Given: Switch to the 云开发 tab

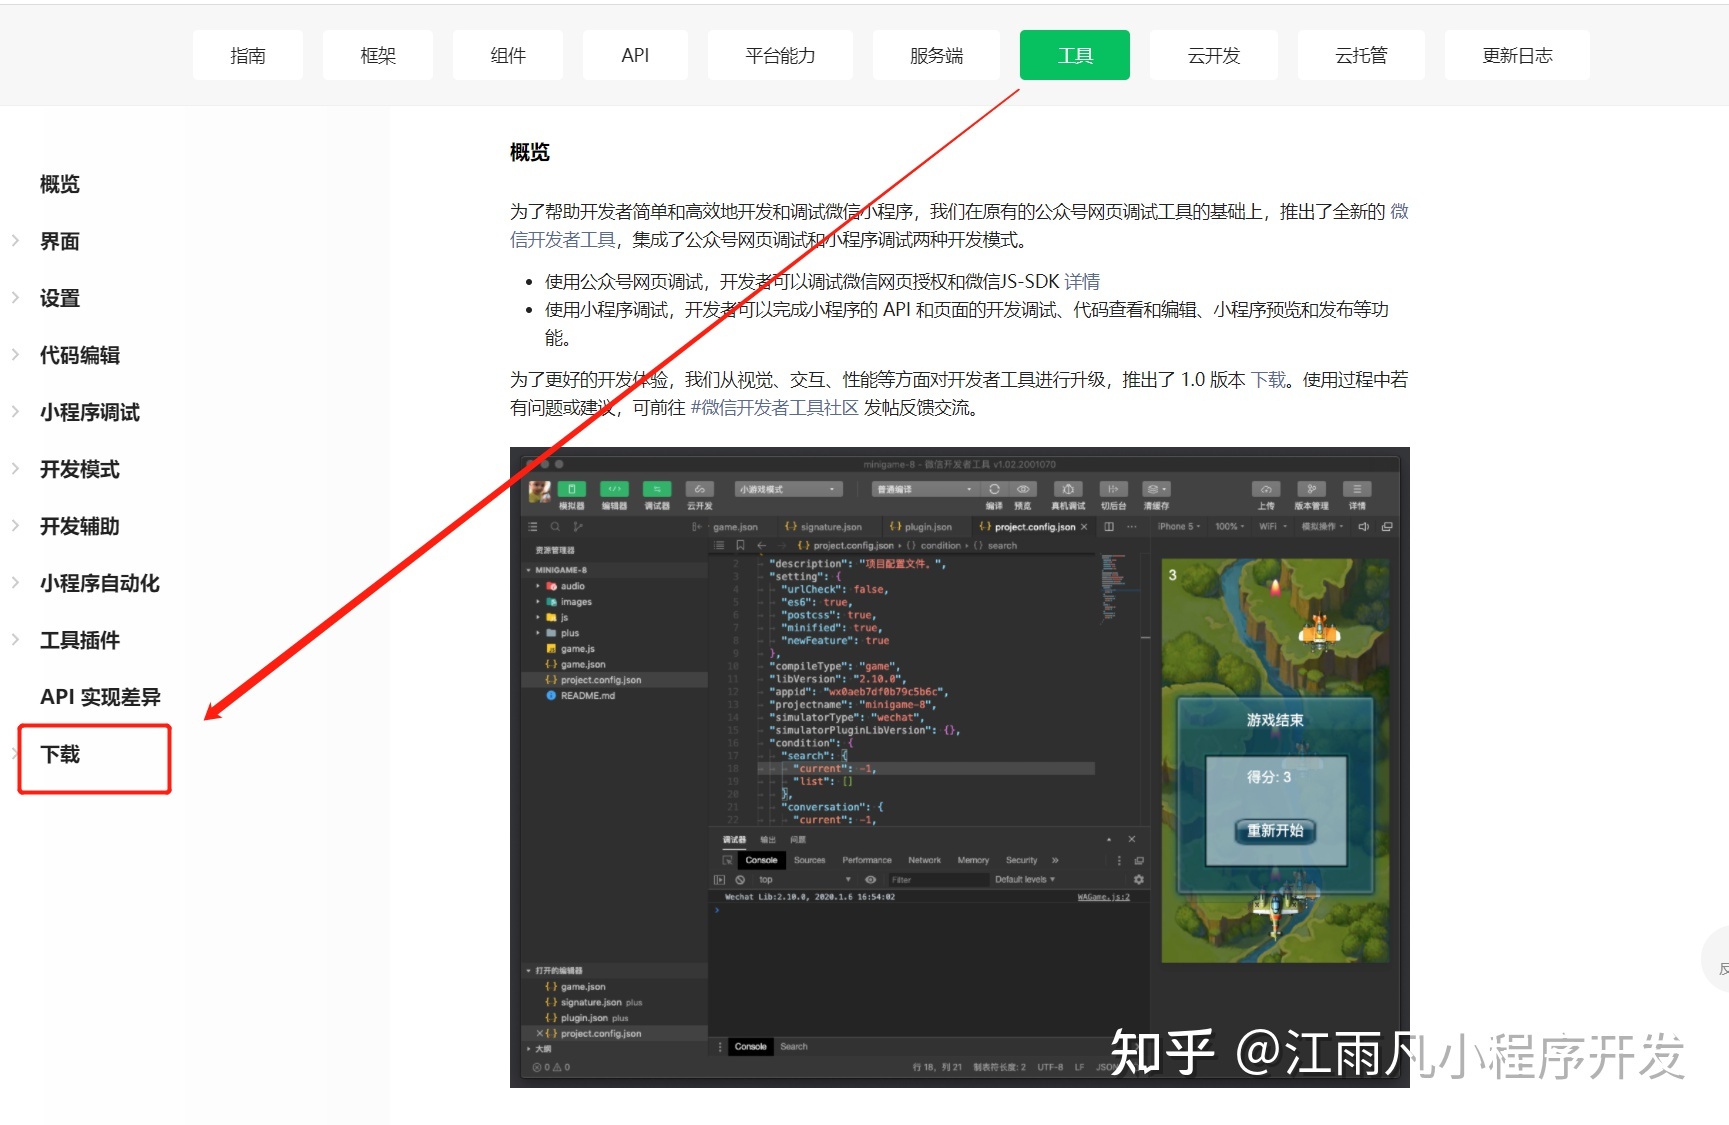Looking at the screenshot, I should pyautogui.click(x=1214, y=55).
